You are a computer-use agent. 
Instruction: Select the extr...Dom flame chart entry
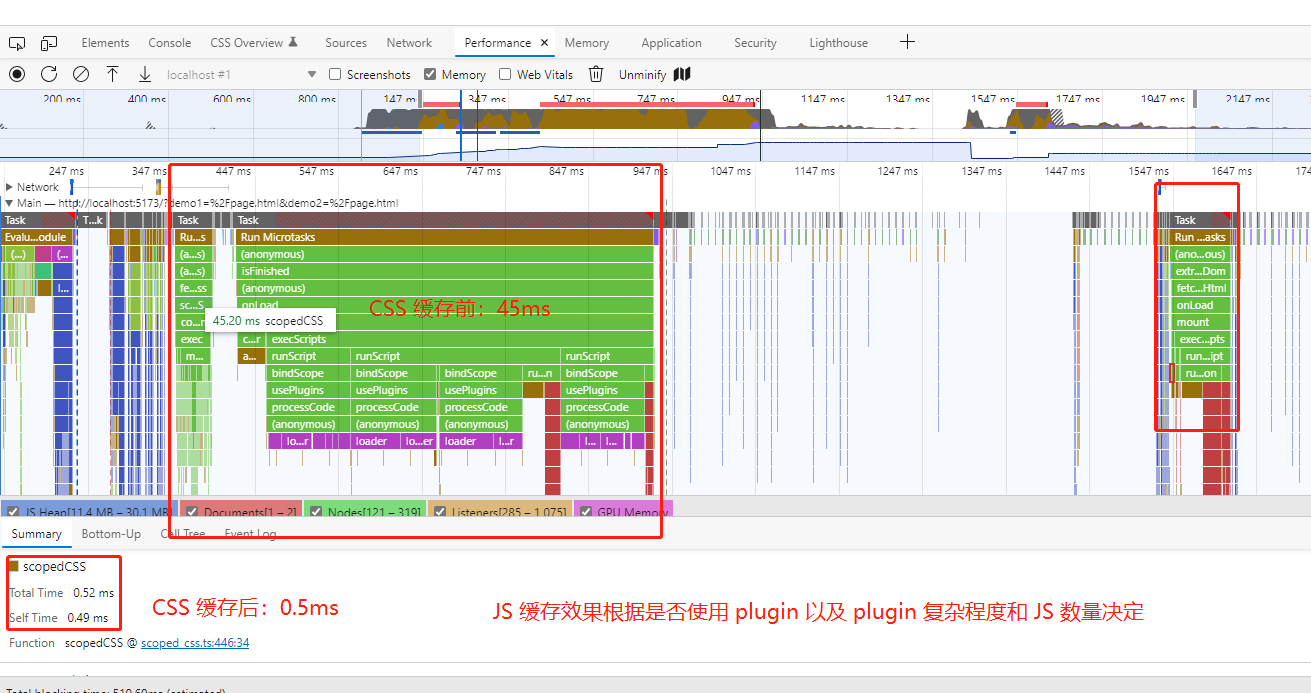(1199, 271)
